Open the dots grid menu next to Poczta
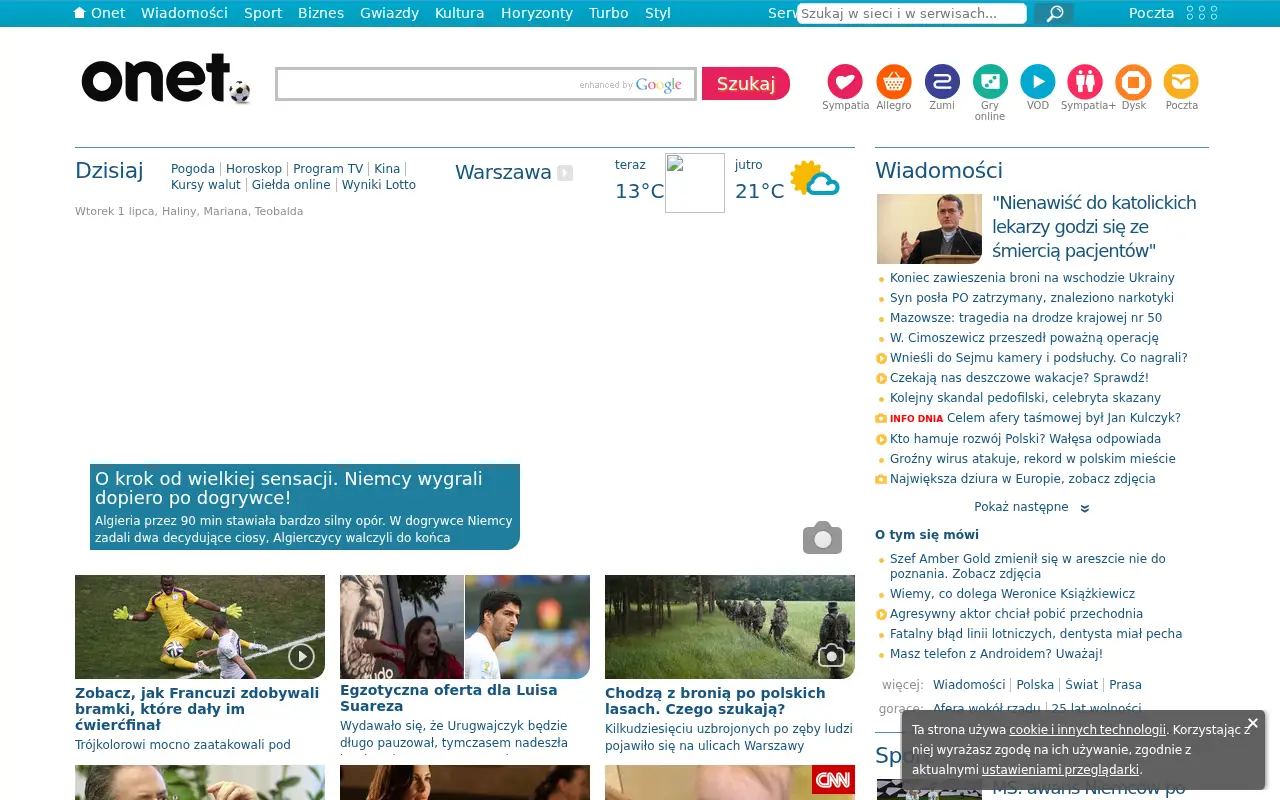The height and width of the screenshot is (800, 1280). pos(1202,13)
